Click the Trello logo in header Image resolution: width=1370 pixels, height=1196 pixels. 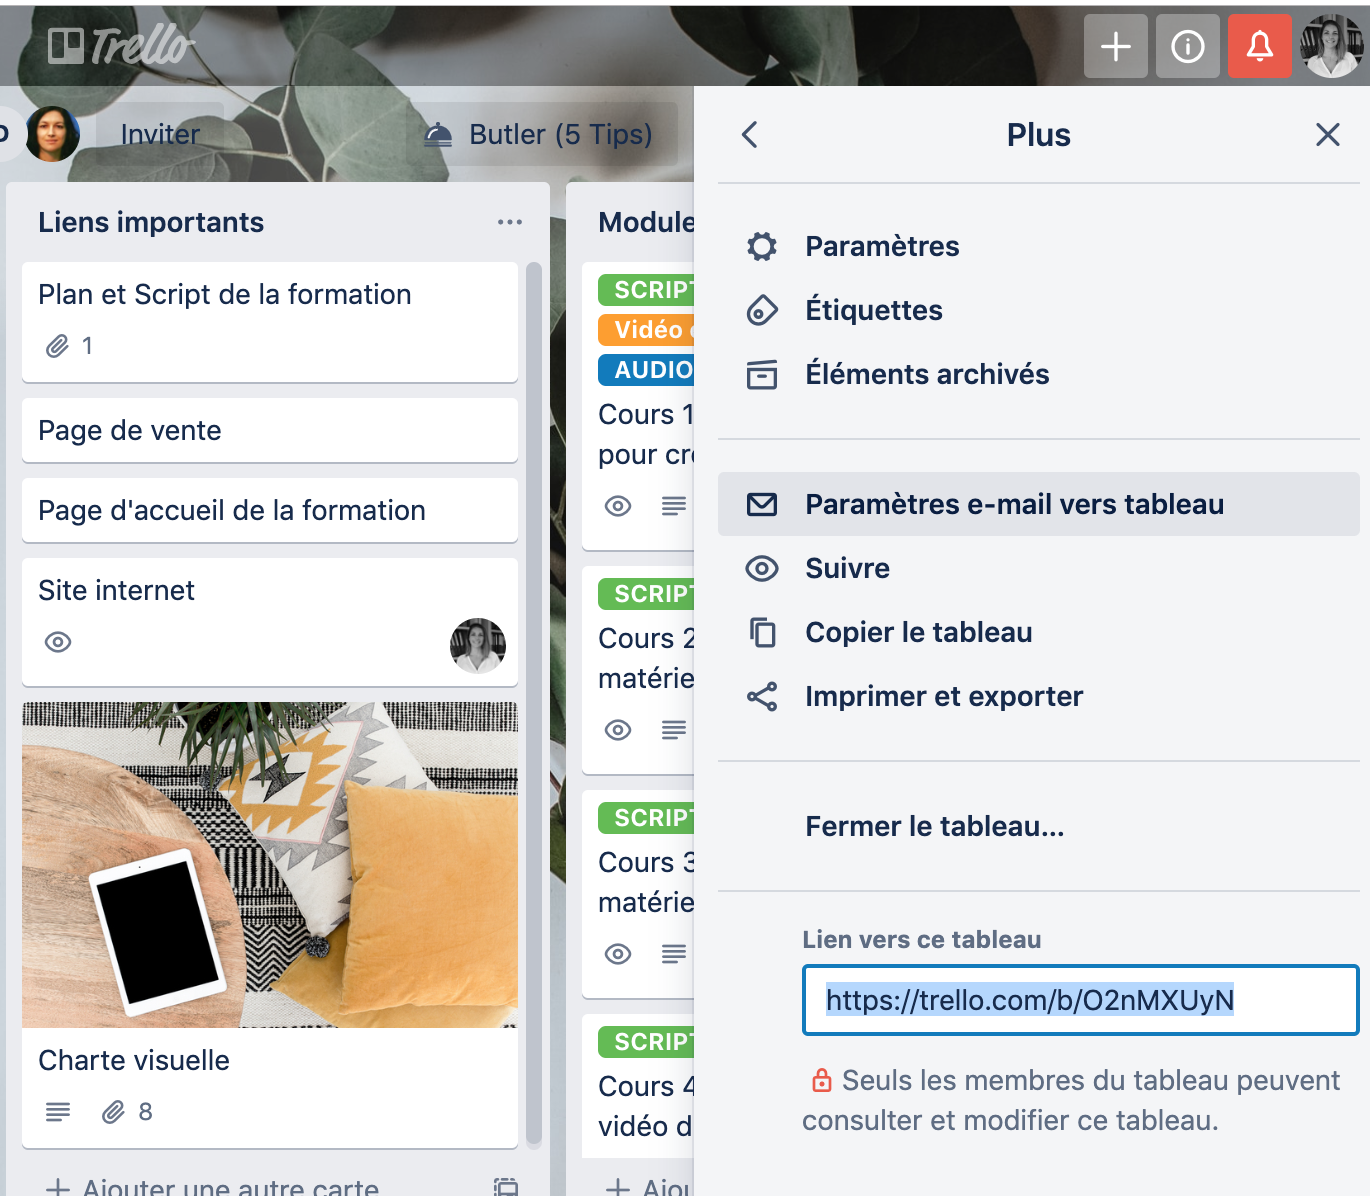pyautogui.click(x=120, y=46)
